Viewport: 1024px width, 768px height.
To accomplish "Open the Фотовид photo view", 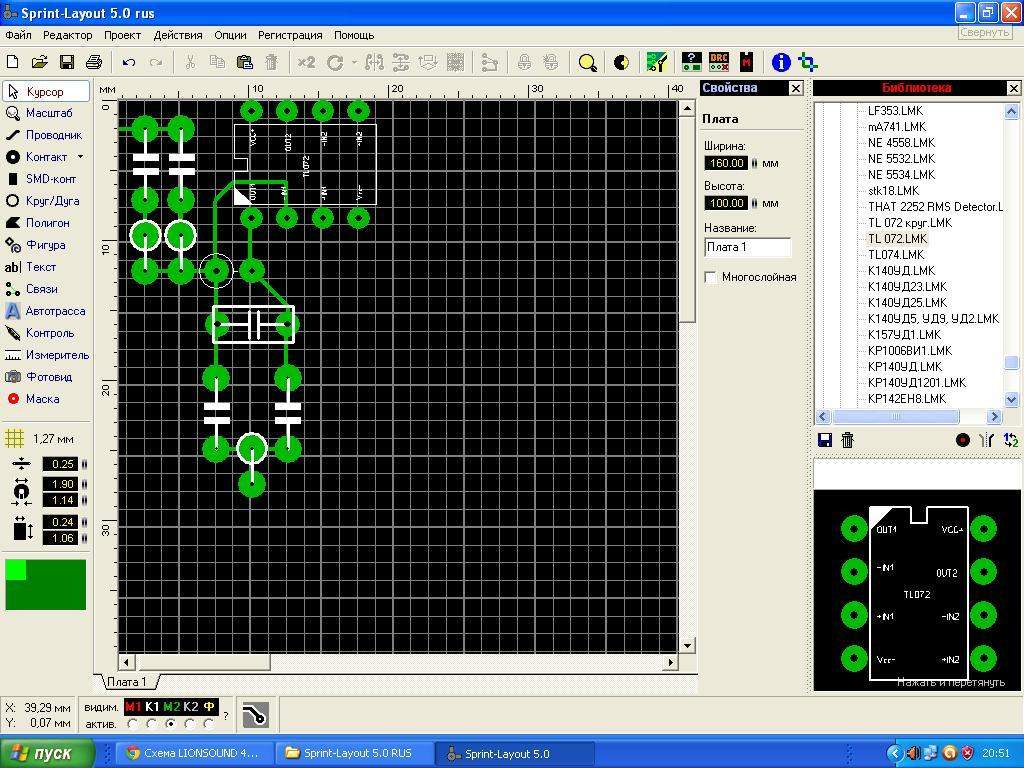I will click(44, 377).
